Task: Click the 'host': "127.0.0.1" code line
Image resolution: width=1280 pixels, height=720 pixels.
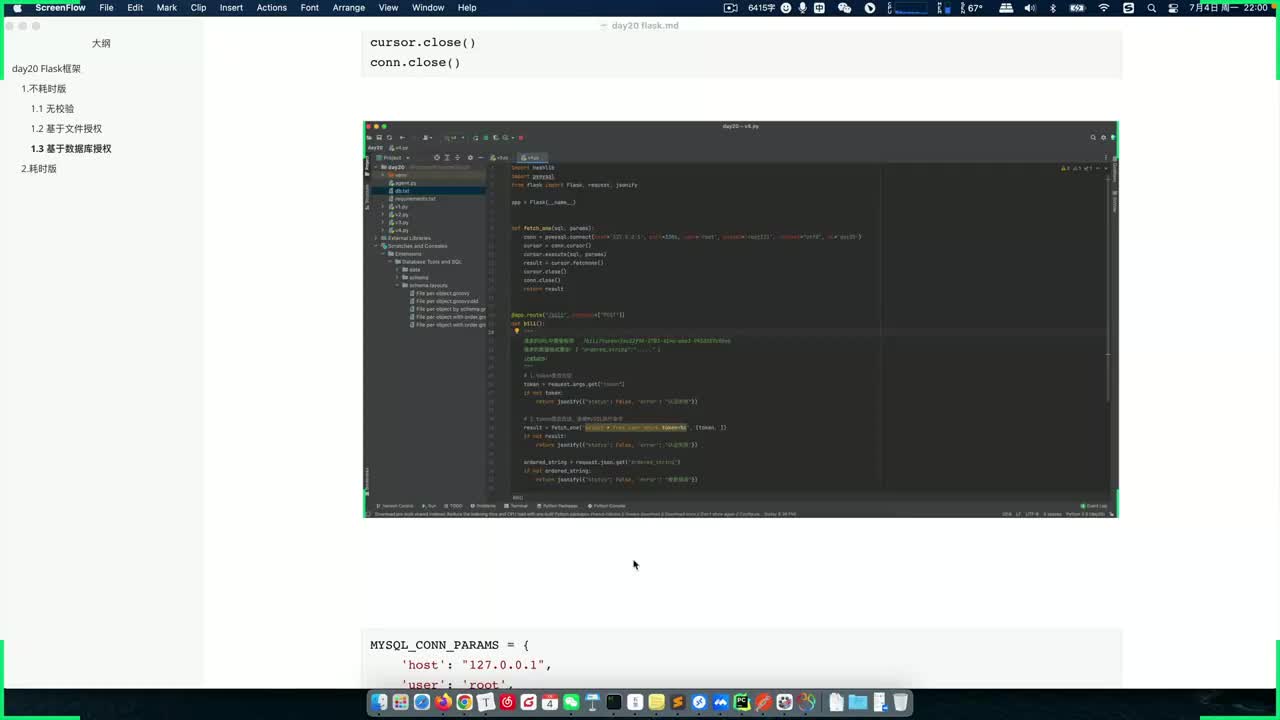Action: tap(476, 665)
